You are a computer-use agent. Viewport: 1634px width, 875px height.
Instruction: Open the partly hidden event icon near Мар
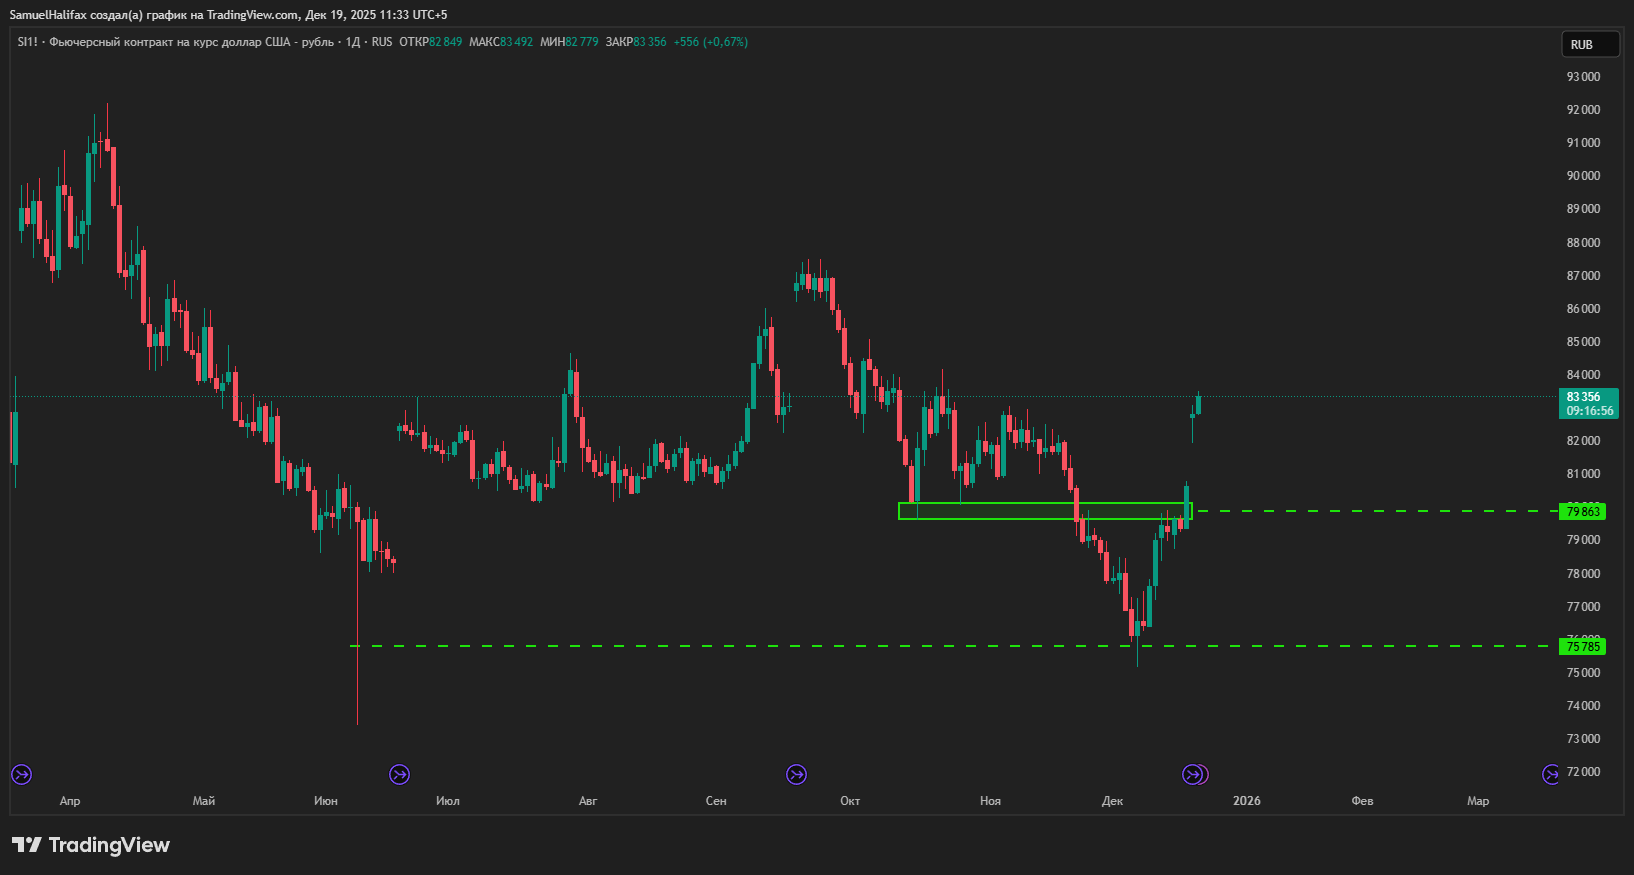click(1551, 774)
